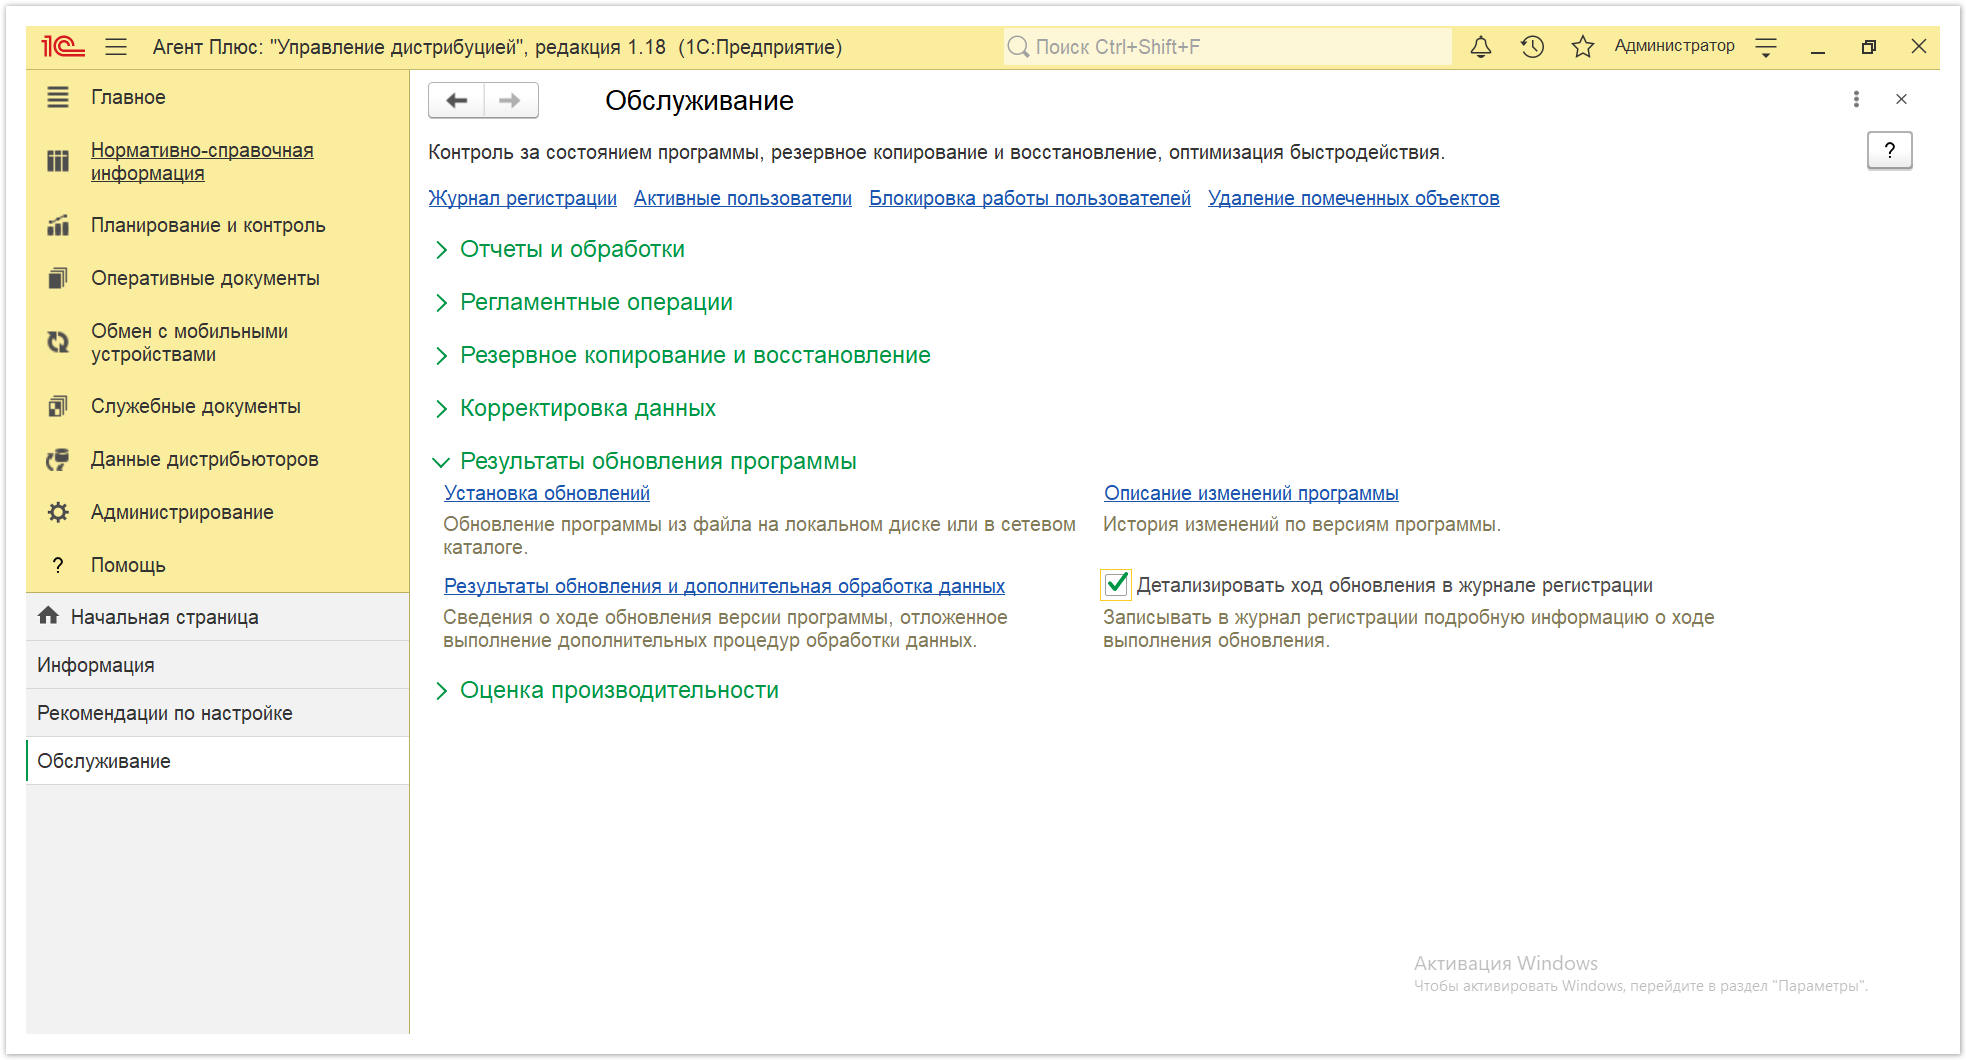
Task: Click the Данные дистрибьюторов icon
Action: click(58, 459)
